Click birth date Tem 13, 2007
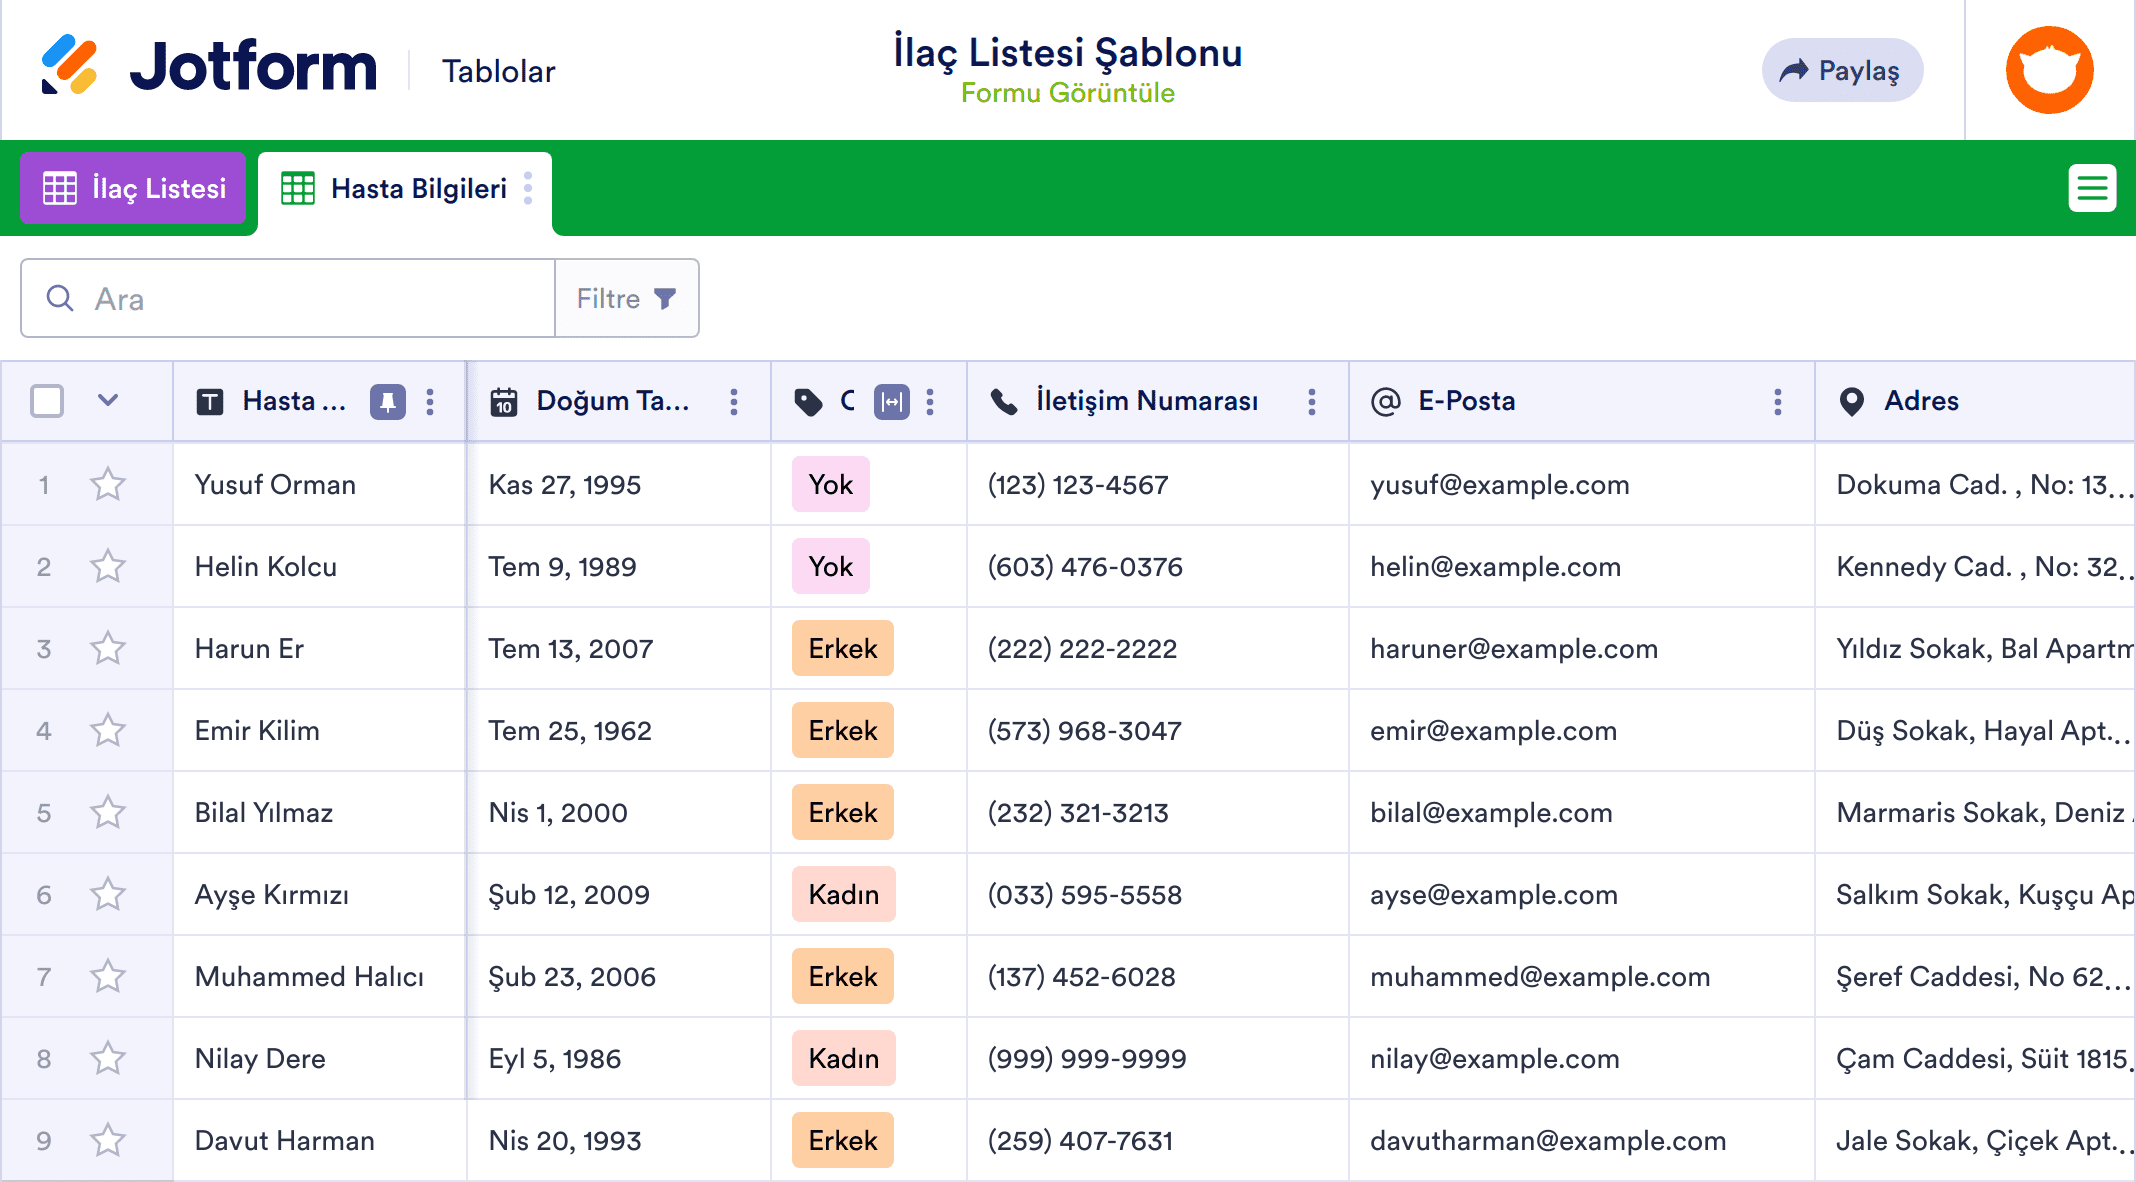The height and width of the screenshot is (1182, 2136). (x=570, y=649)
